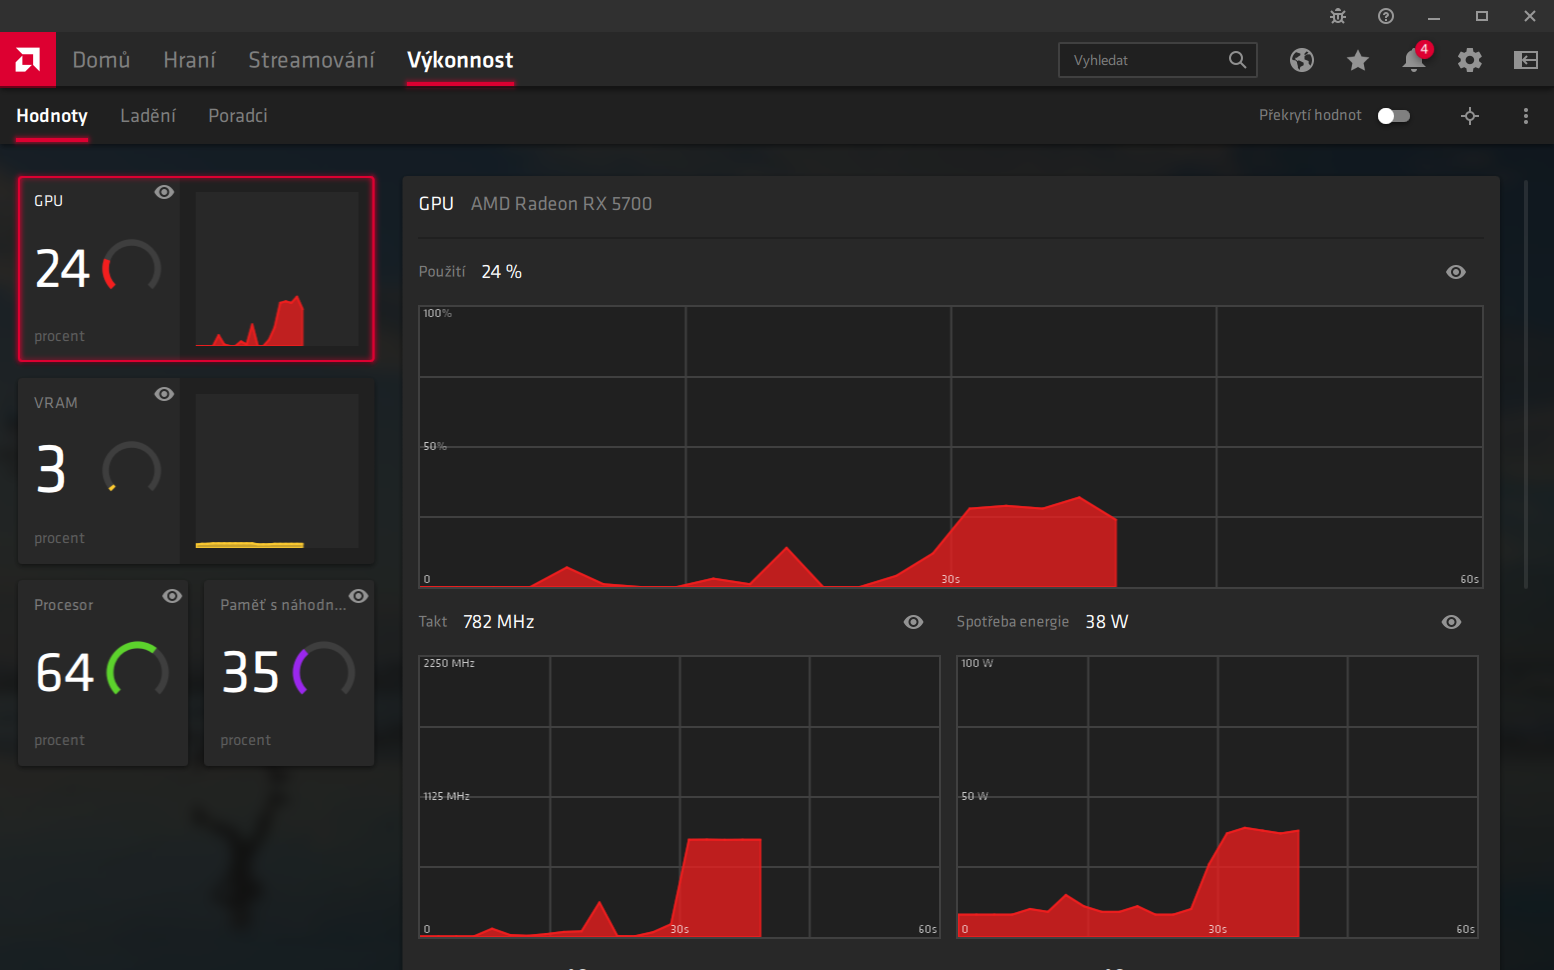Open the Poradci sub-tab
The height and width of the screenshot is (970, 1554).
(238, 116)
